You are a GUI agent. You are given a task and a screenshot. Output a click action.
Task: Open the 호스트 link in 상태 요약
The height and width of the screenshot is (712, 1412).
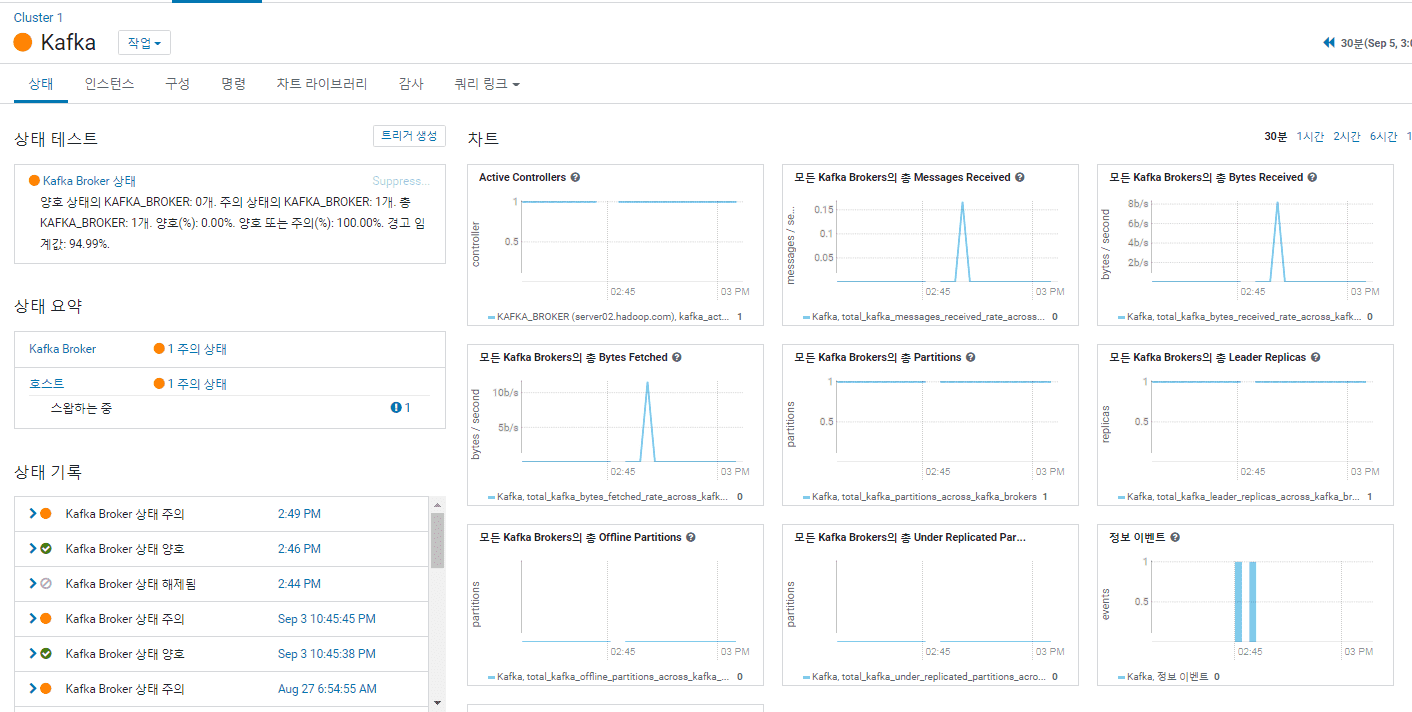click(46, 384)
